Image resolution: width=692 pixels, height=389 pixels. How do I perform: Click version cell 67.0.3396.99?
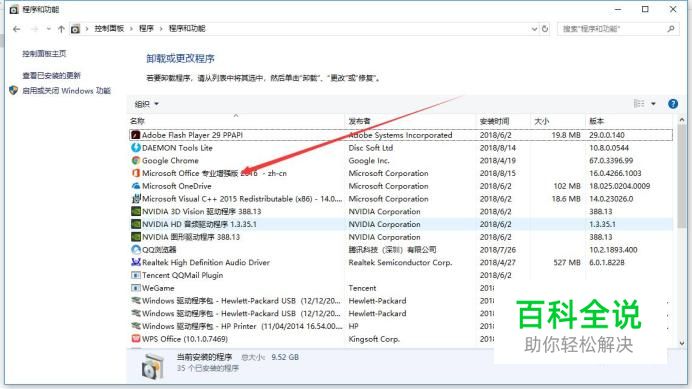pyautogui.click(x=611, y=161)
